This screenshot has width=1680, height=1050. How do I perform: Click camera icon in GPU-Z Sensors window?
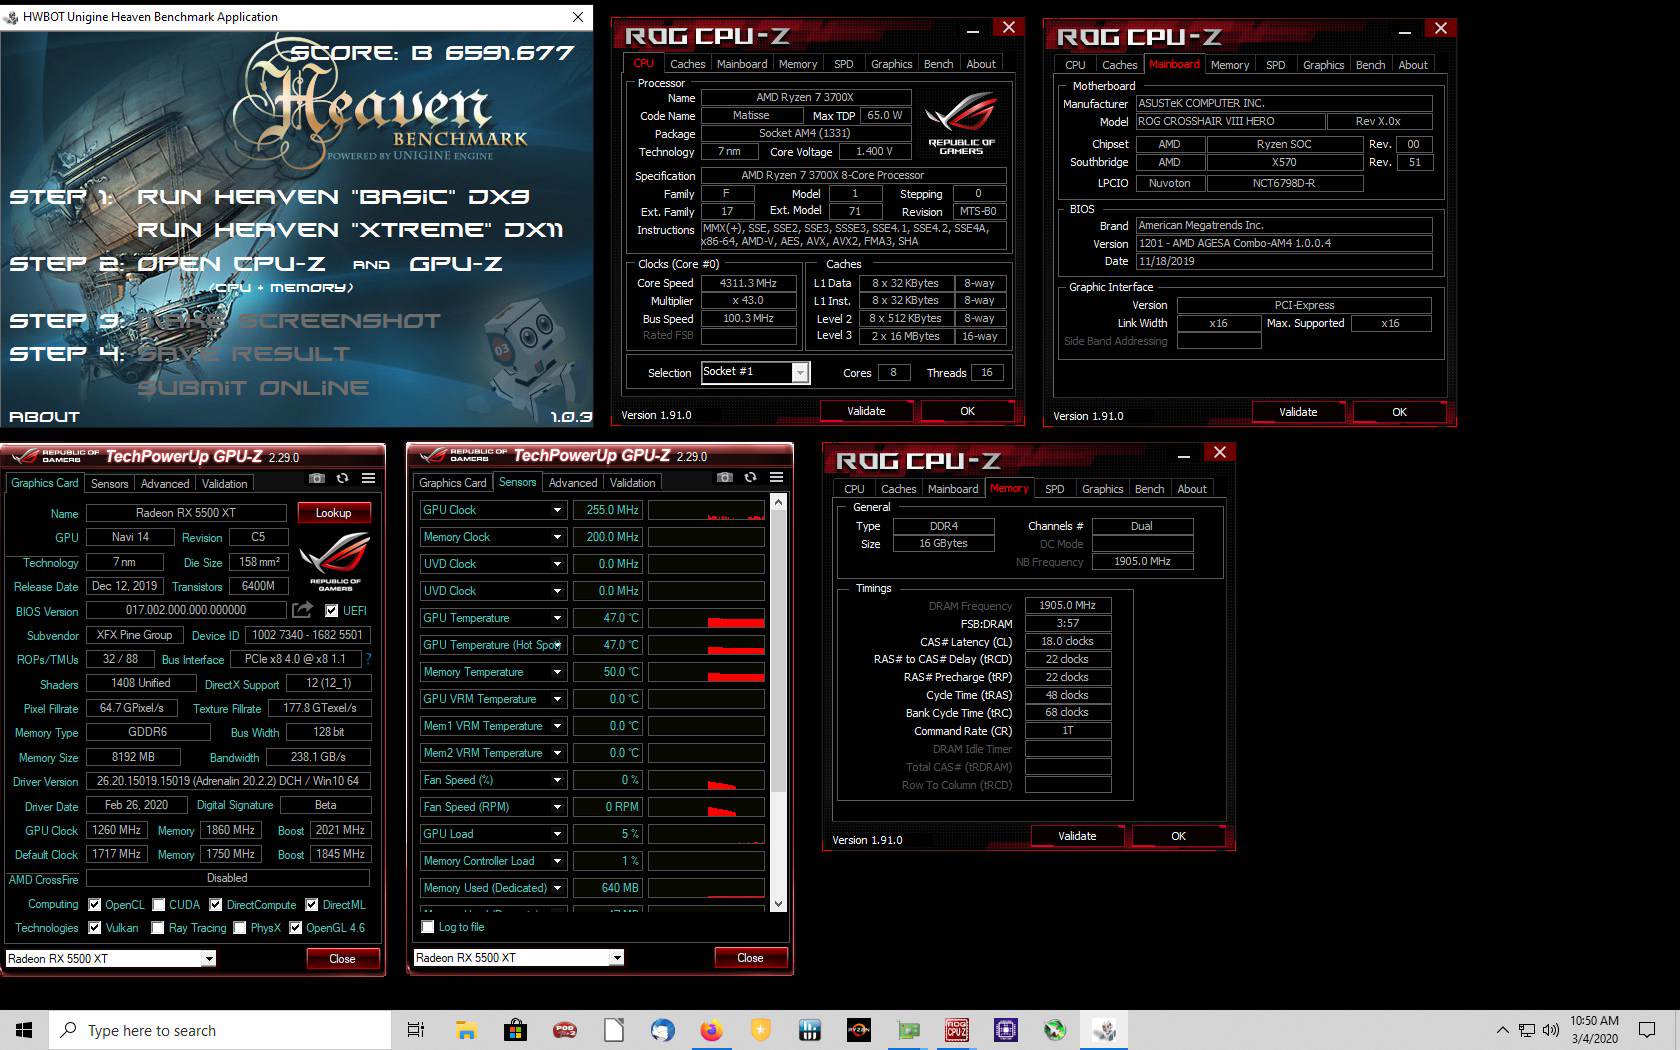(725, 478)
